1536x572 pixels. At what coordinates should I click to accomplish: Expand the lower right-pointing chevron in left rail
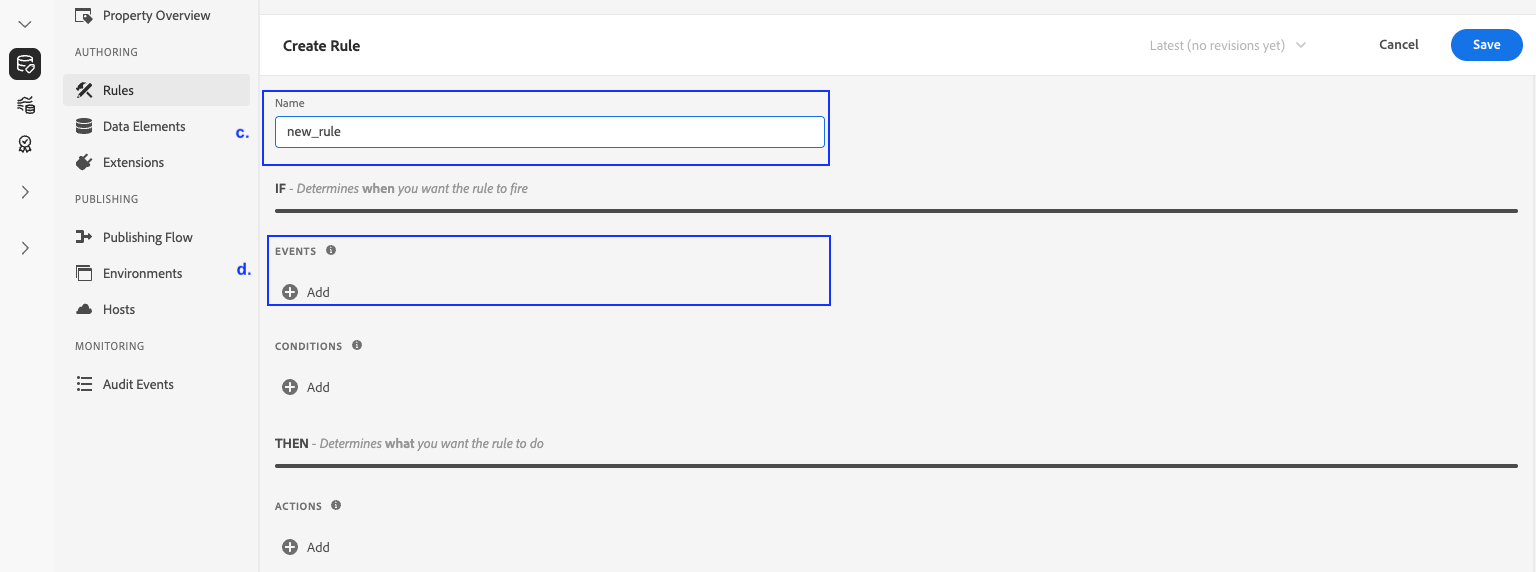pyautogui.click(x=25, y=248)
